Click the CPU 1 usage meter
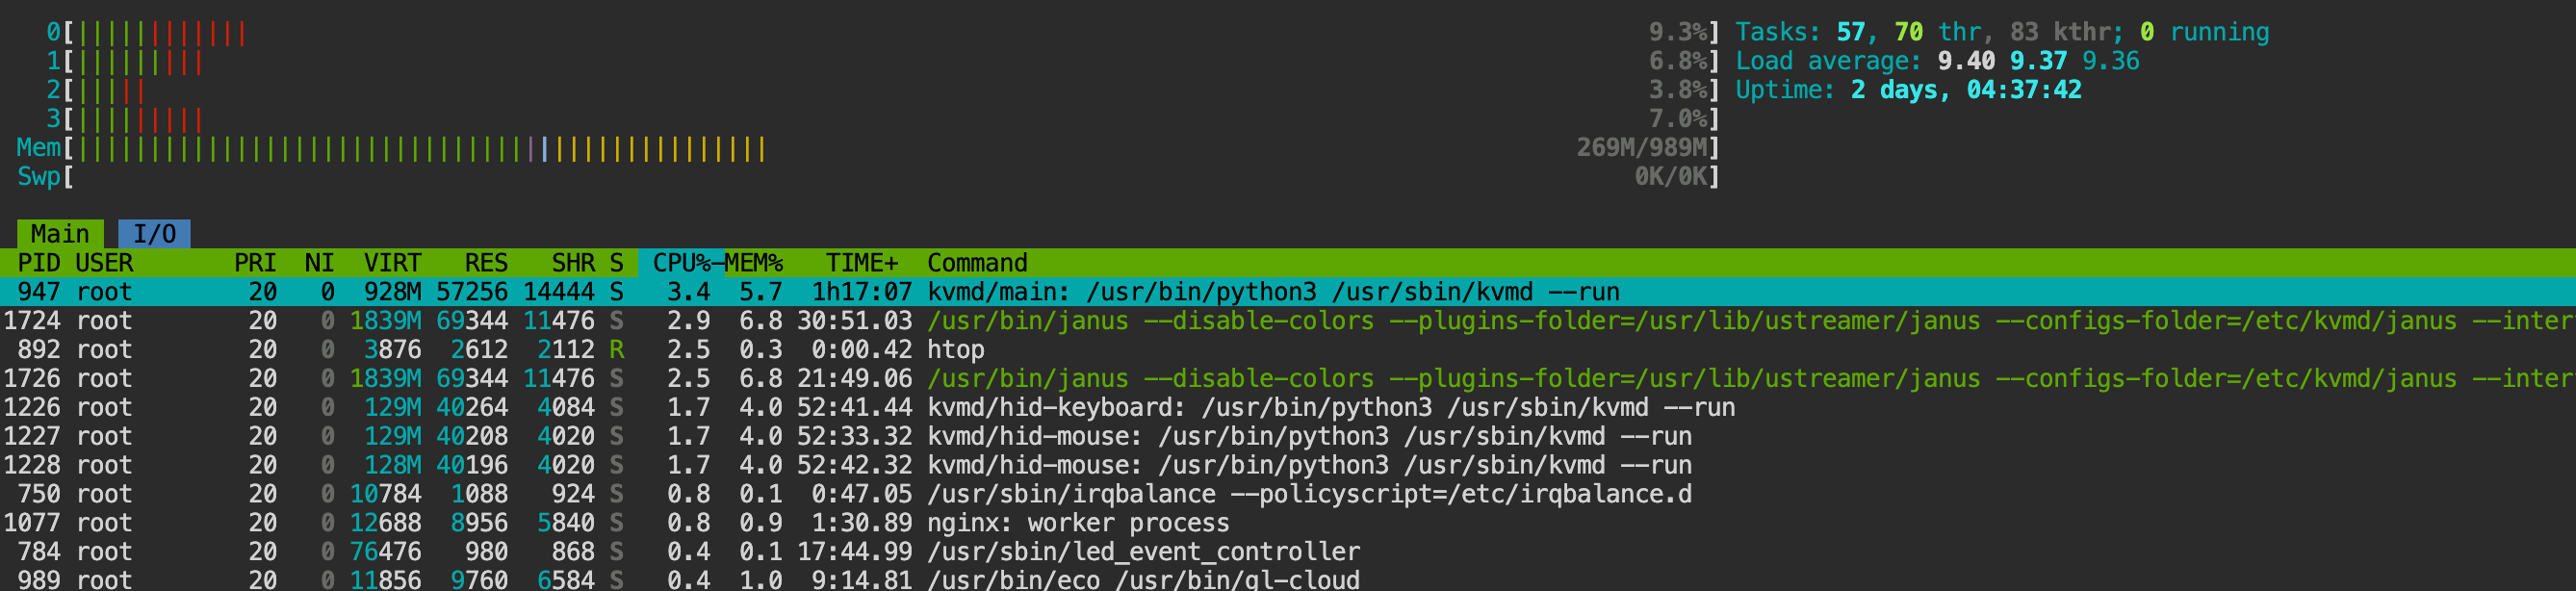The image size is (2576, 591). 882,61
